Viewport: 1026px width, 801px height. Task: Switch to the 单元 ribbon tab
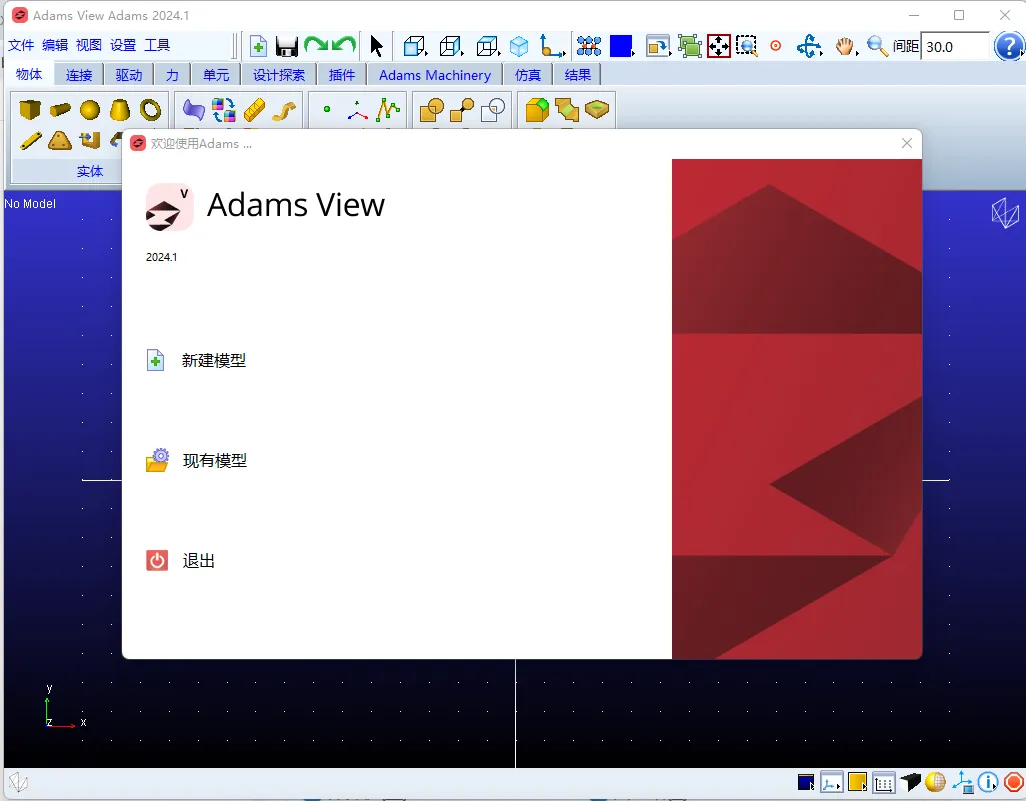coord(216,75)
